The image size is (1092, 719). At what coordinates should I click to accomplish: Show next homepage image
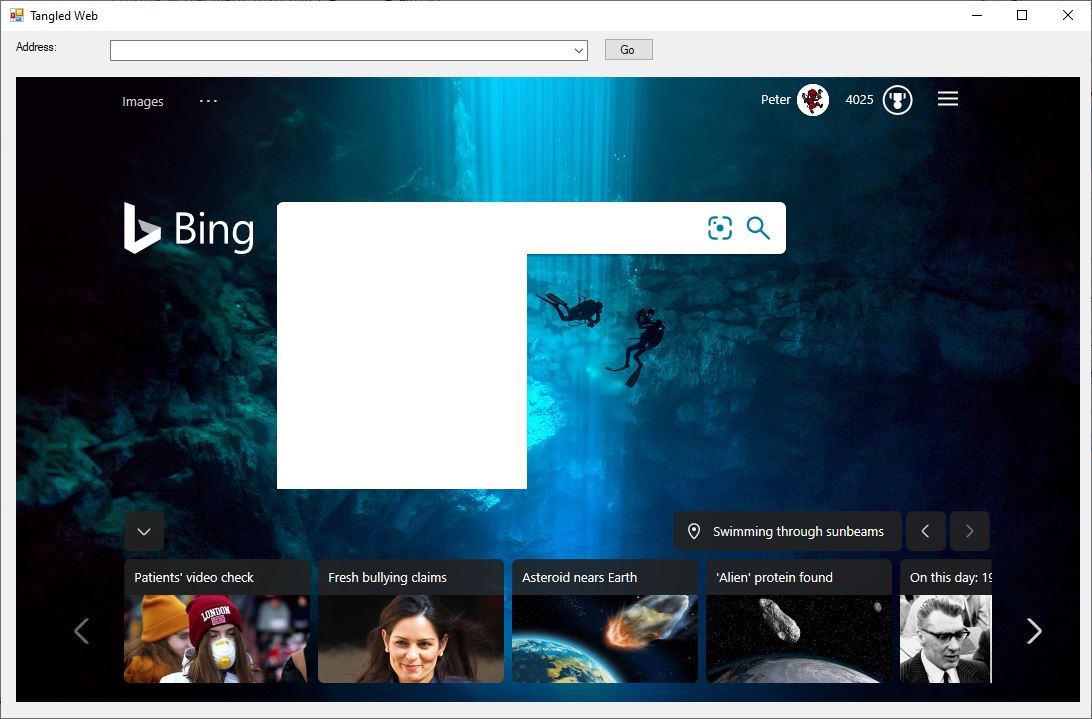tap(969, 532)
